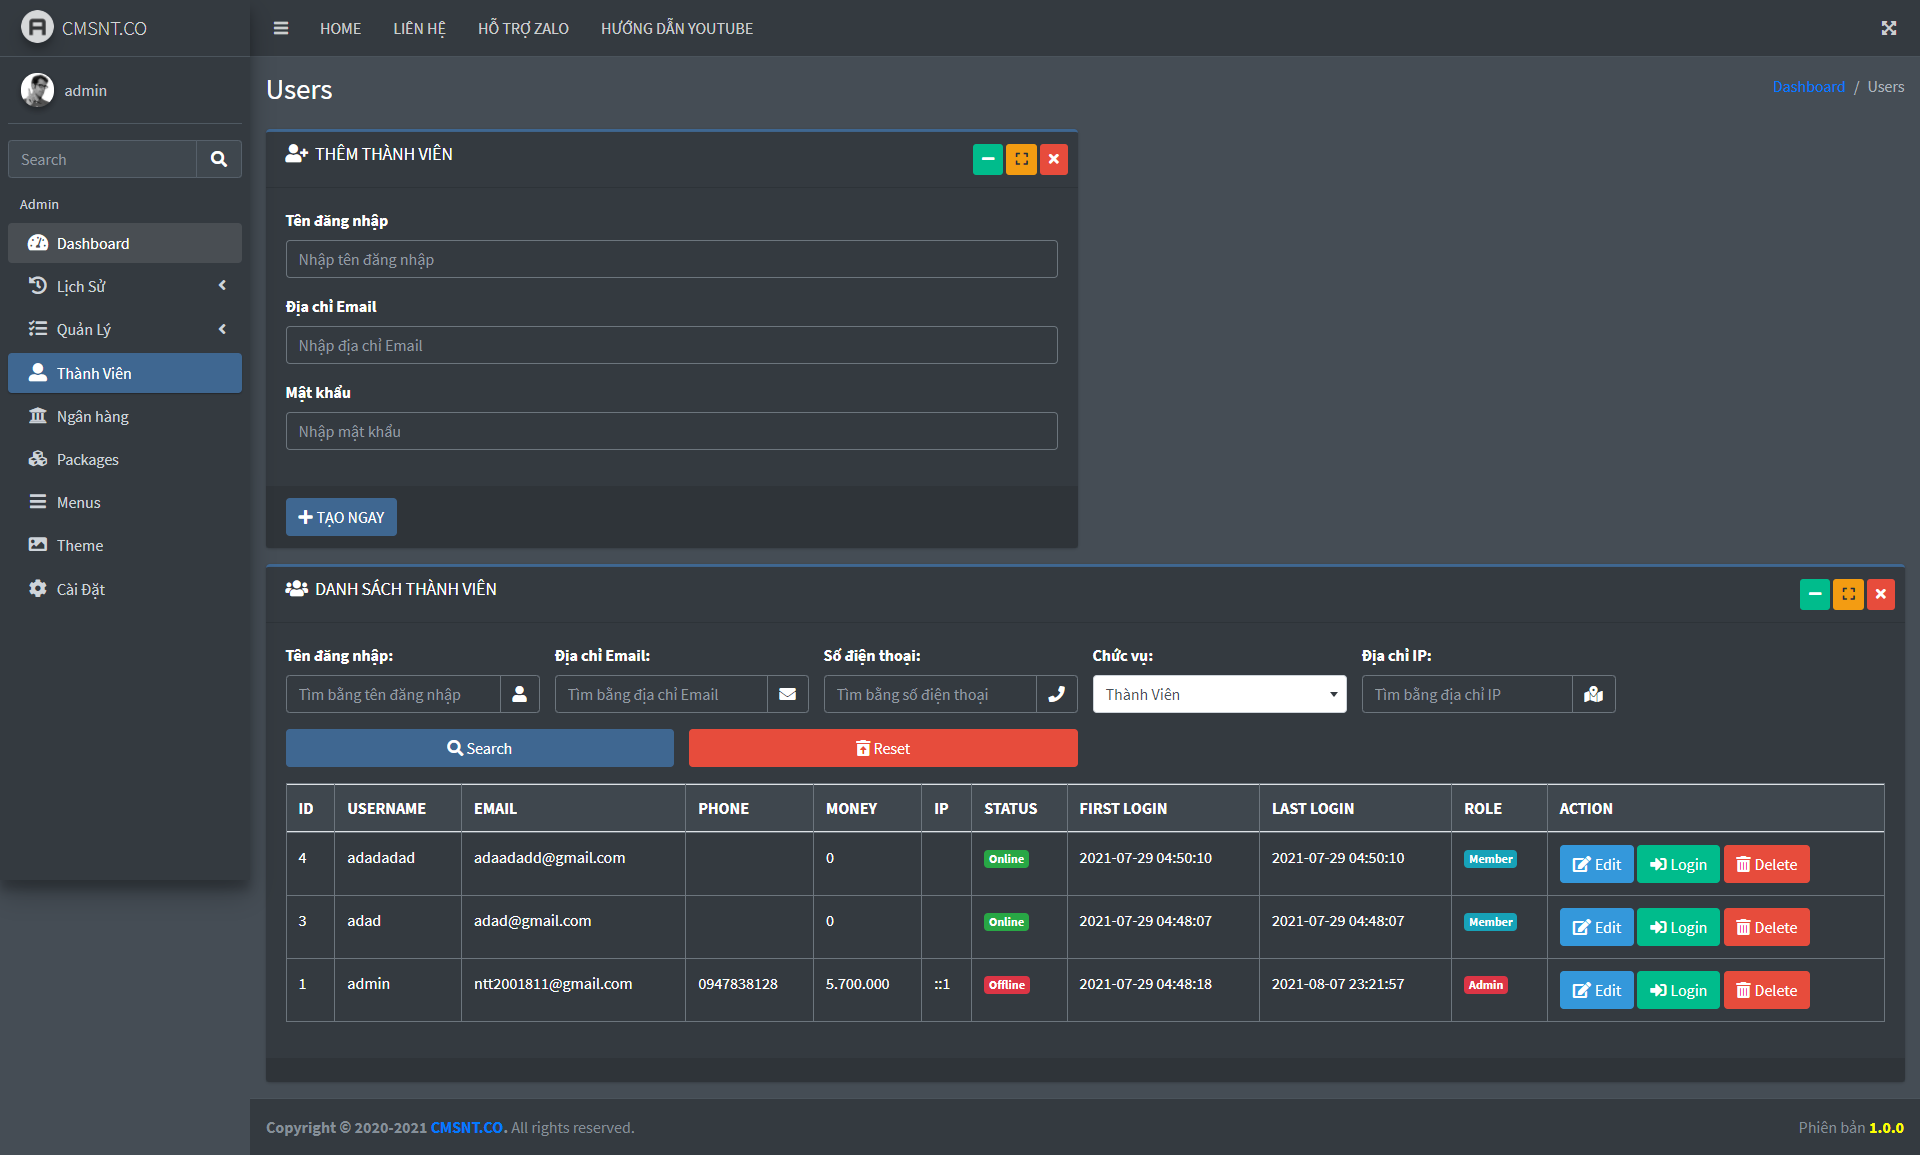
Task: Click the hamburger menu toggle icon
Action: pos(281,28)
